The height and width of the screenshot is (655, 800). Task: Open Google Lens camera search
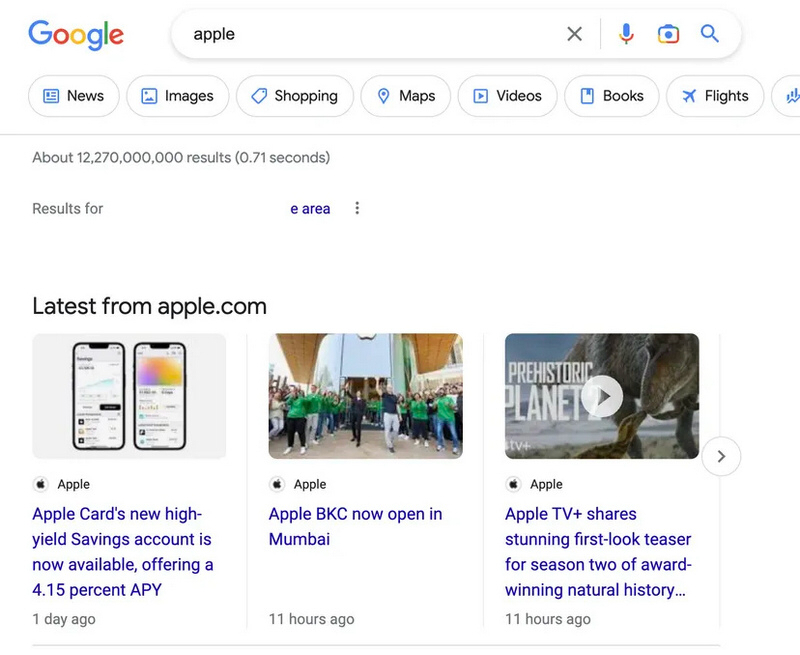[x=668, y=34]
